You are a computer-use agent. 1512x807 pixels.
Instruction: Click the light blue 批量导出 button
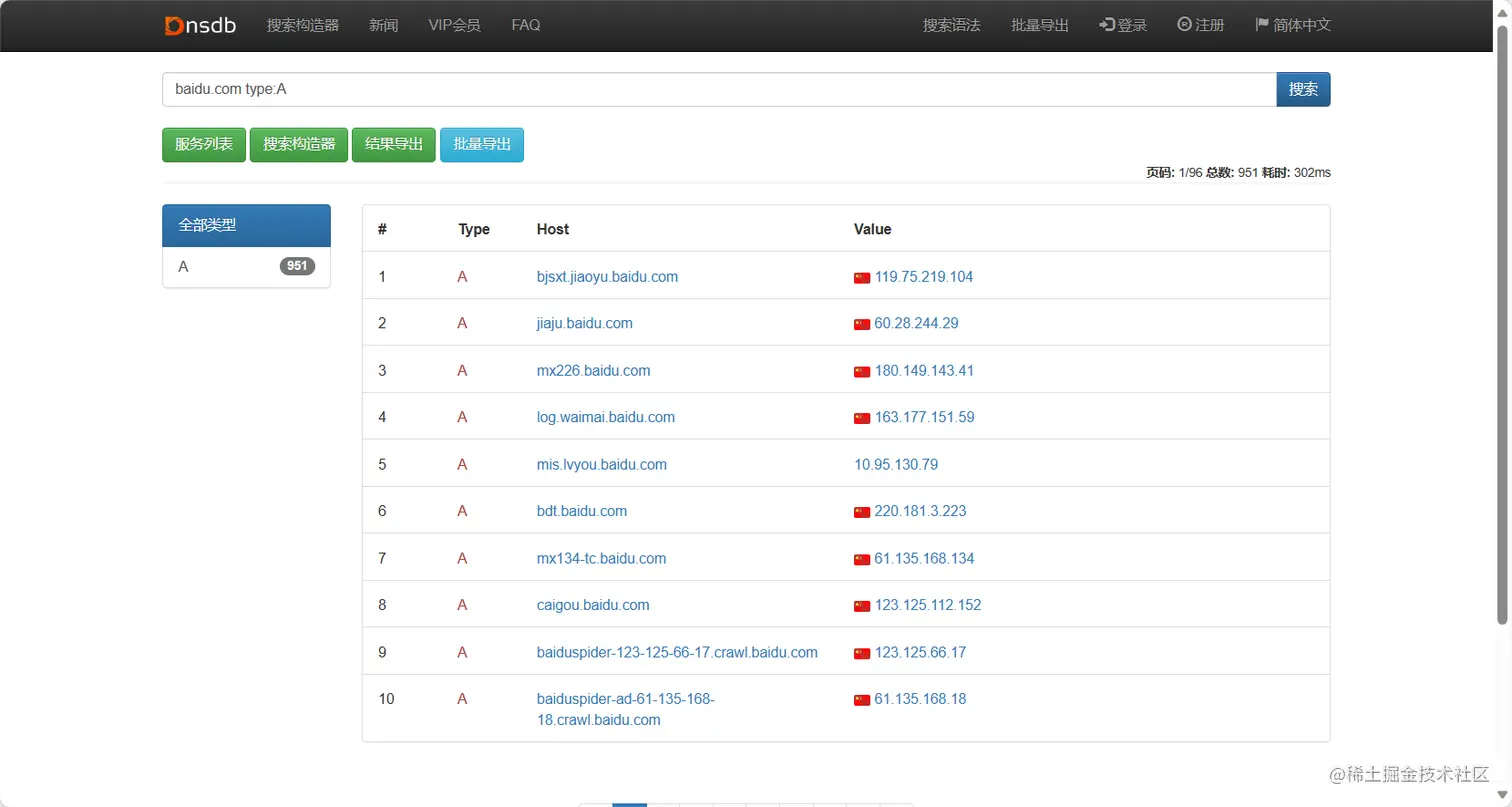coord(482,144)
